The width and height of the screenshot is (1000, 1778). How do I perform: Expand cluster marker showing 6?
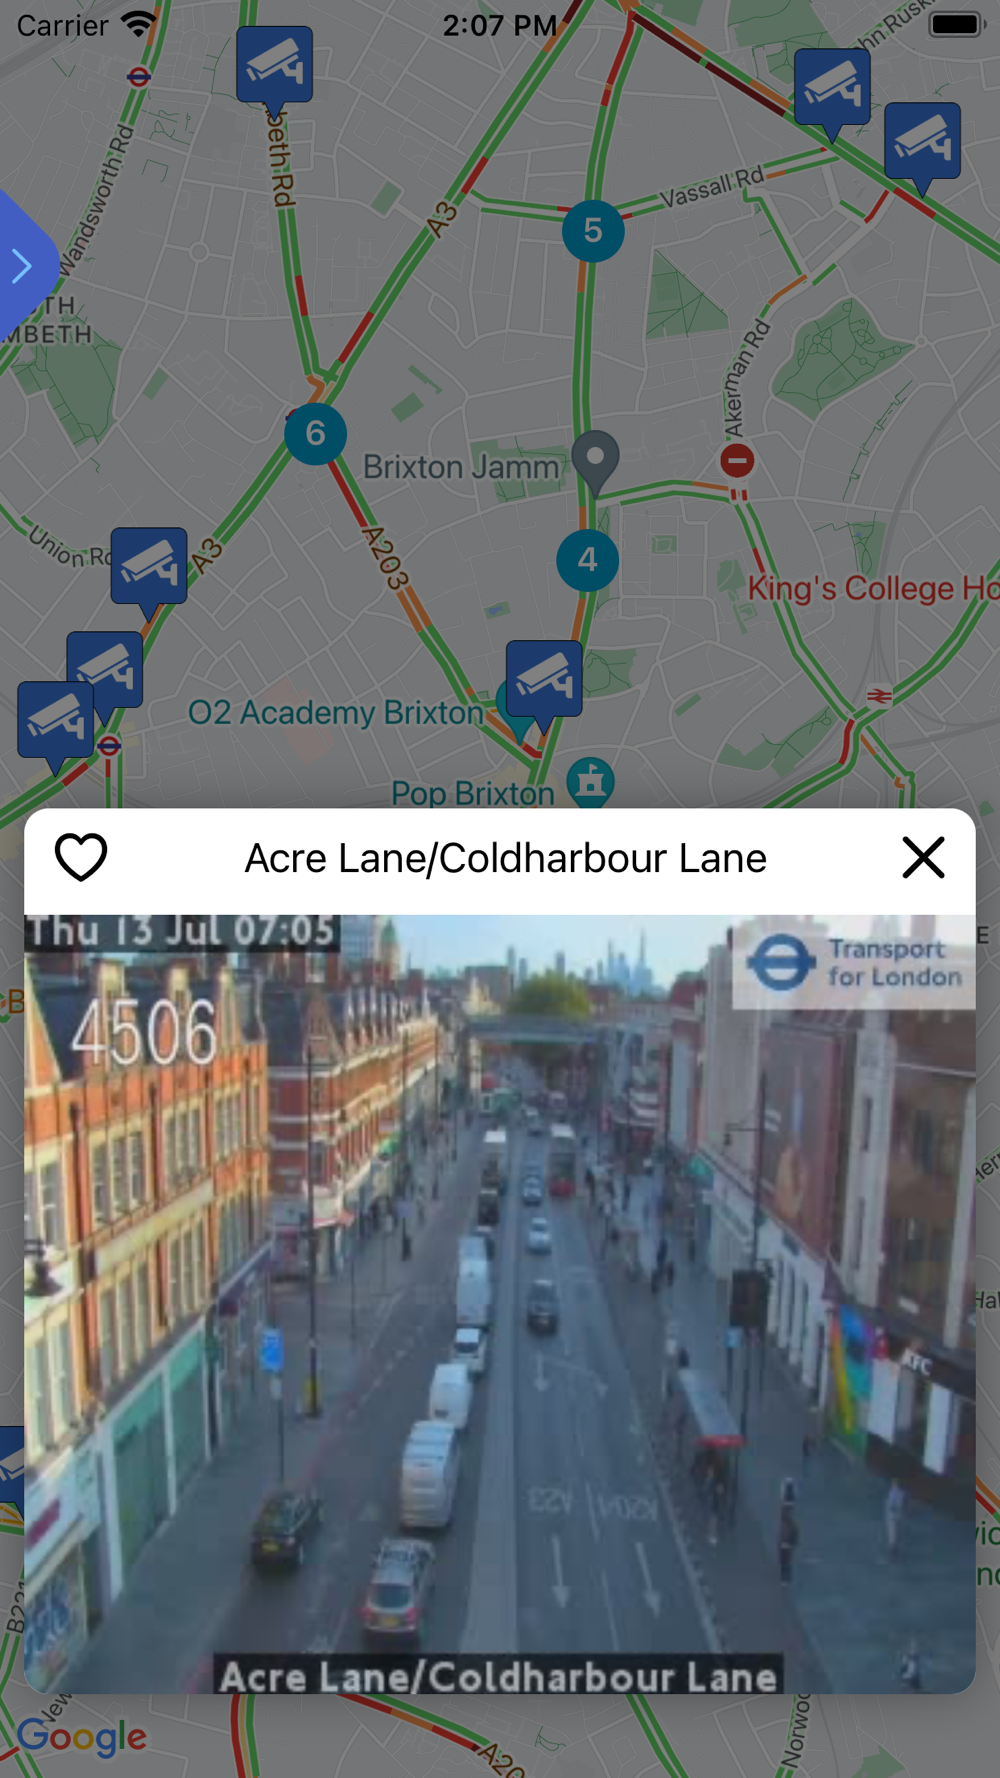315,433
